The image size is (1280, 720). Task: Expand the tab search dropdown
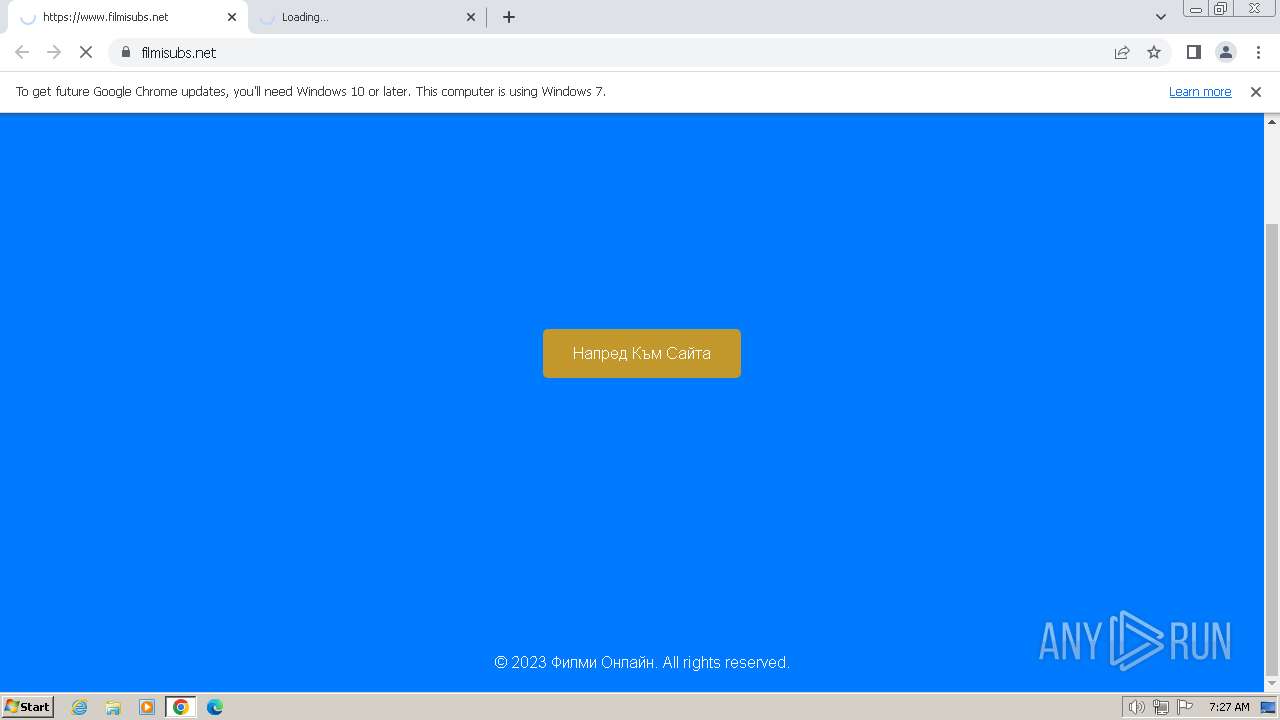click(1161, 17)
